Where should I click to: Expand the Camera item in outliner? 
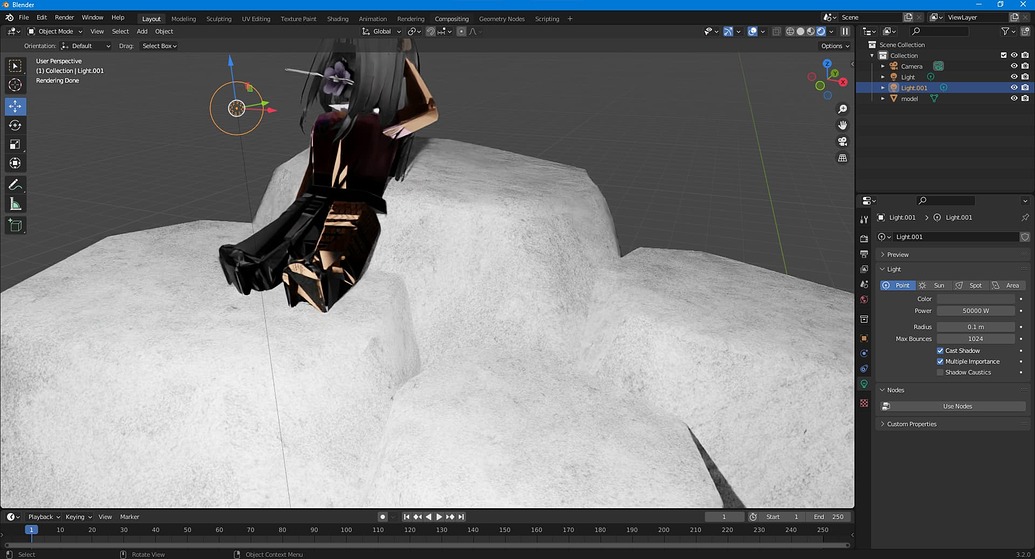pyautogui.click(x=883, y=66)
